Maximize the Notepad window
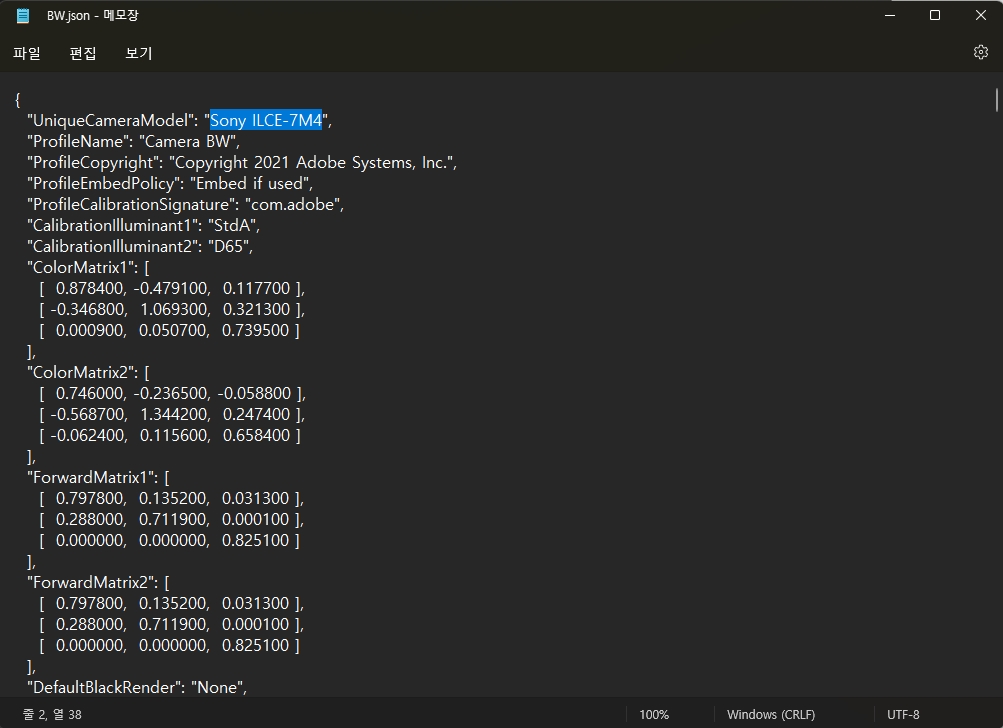This screenshot has height=728, width=1003. [935, 15]
